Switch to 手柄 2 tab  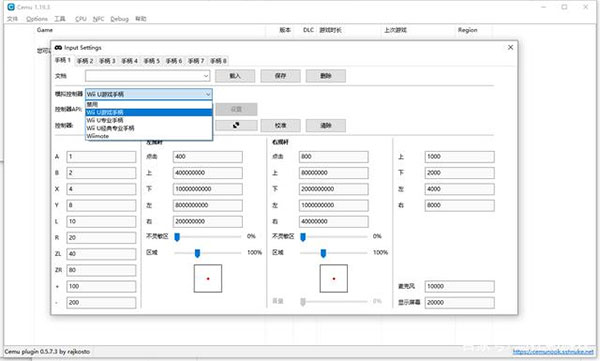(85, 61)
